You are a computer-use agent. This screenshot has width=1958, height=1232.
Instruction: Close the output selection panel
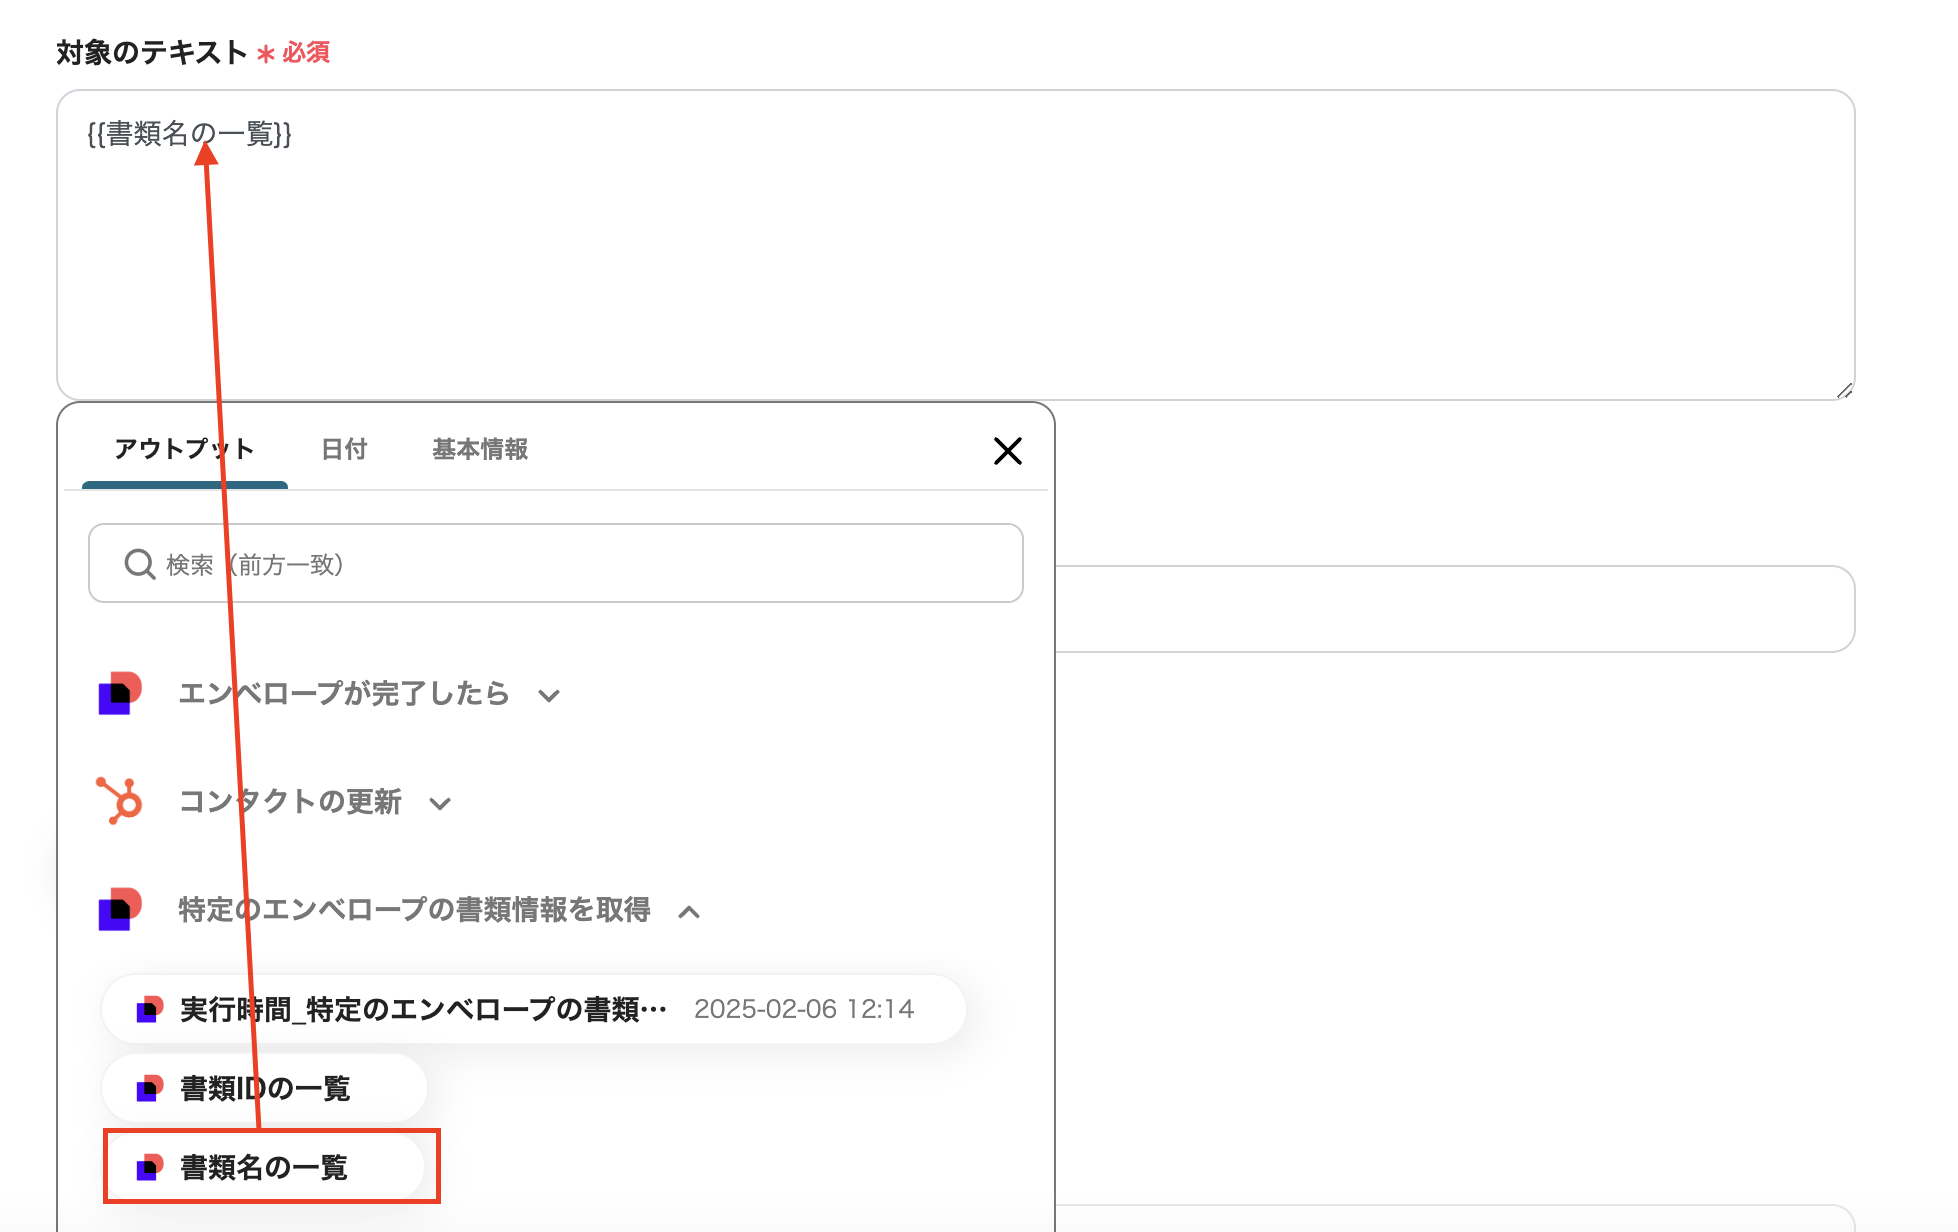pos(1008,451)
